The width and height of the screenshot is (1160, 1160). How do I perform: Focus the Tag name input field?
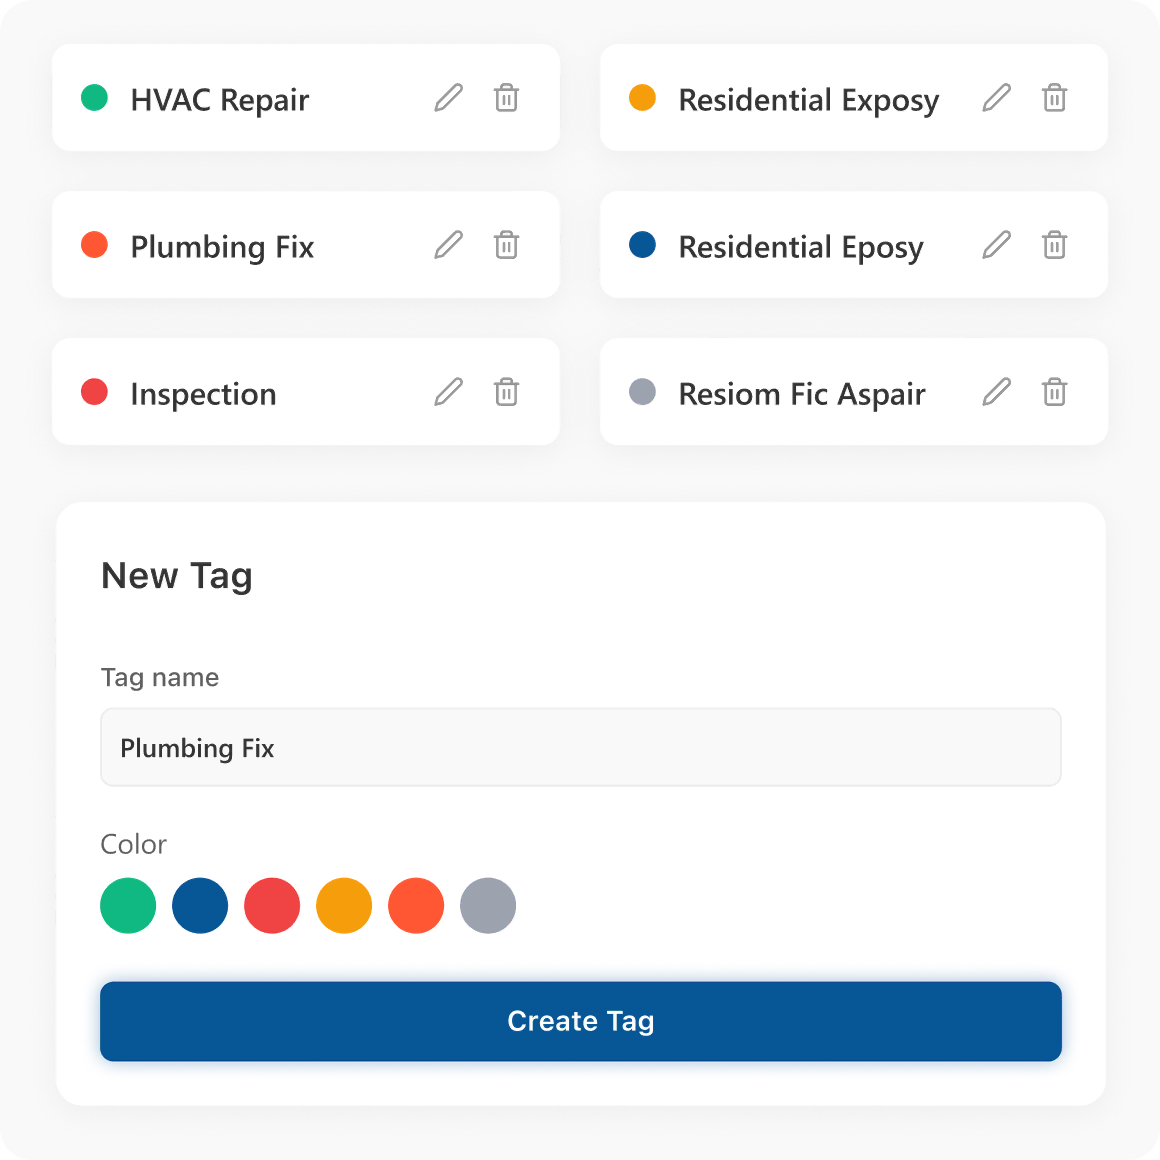(x=580, y=748)
